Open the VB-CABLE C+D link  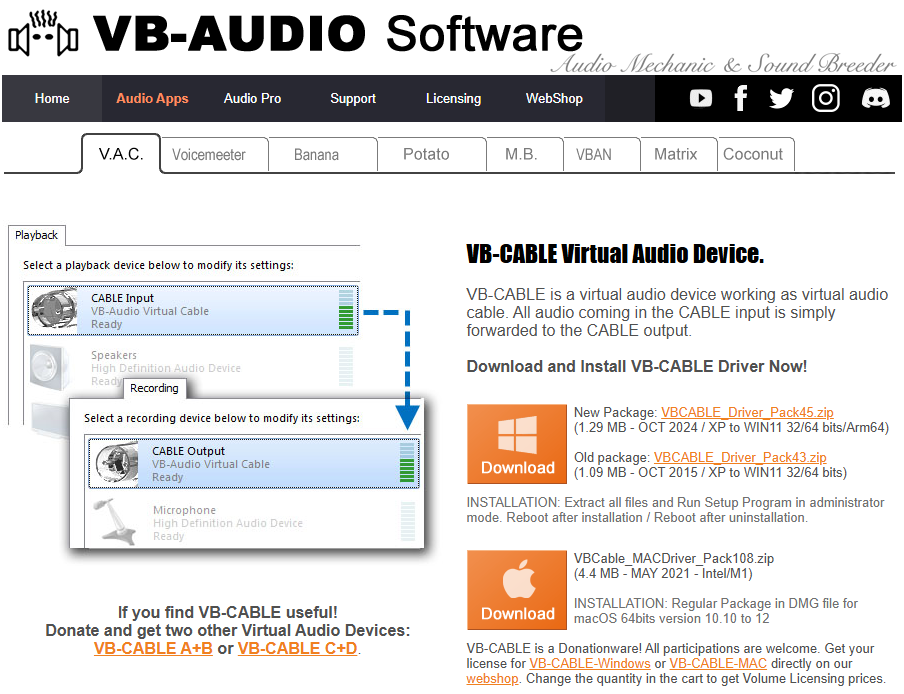pyautogui.click(x=297, y=648)
